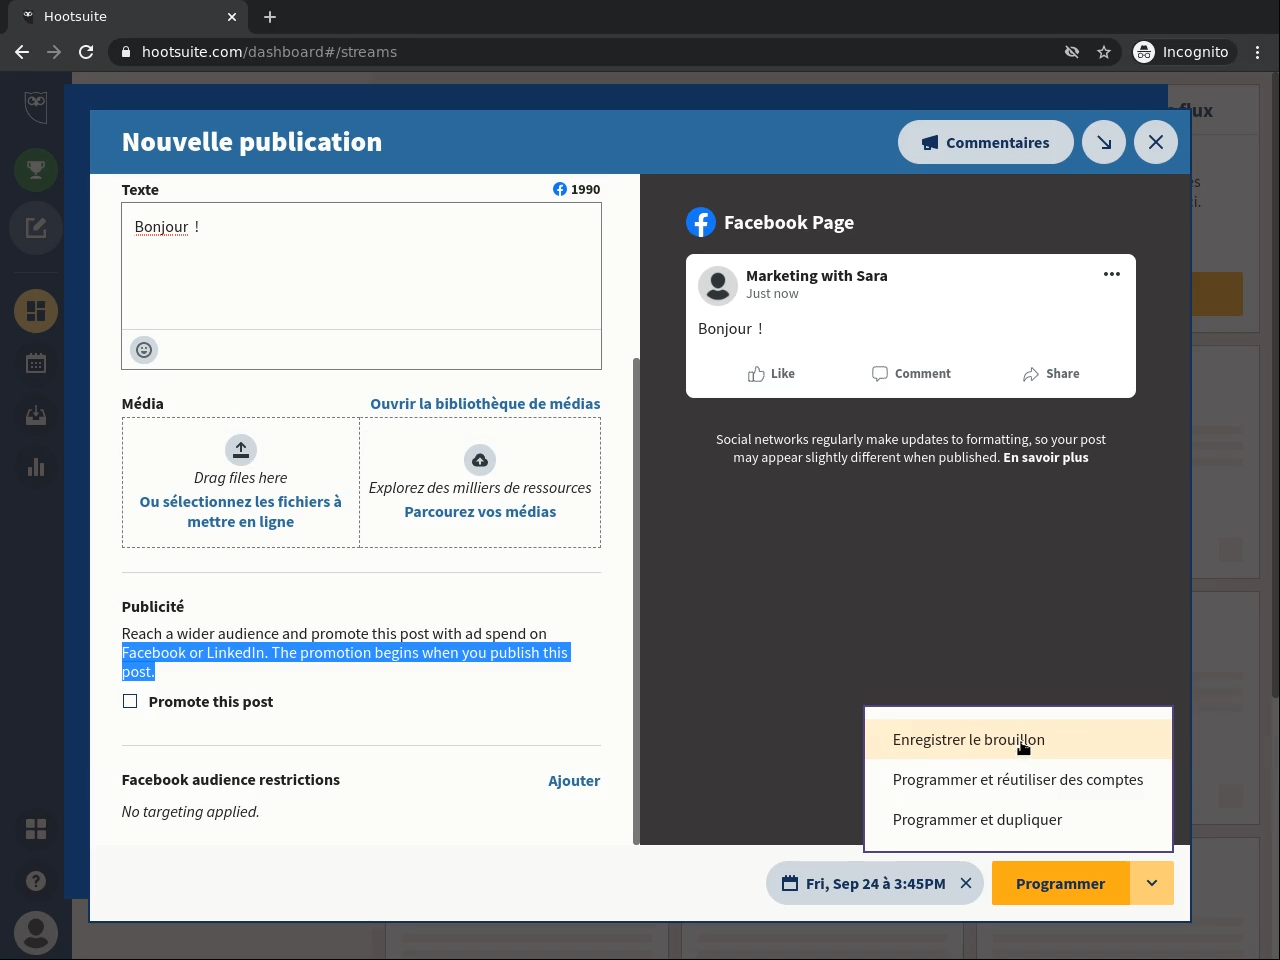This screenshot has height=960, width=1280.
Task: Open the Incognito profile indicator
Action: 1182,52
